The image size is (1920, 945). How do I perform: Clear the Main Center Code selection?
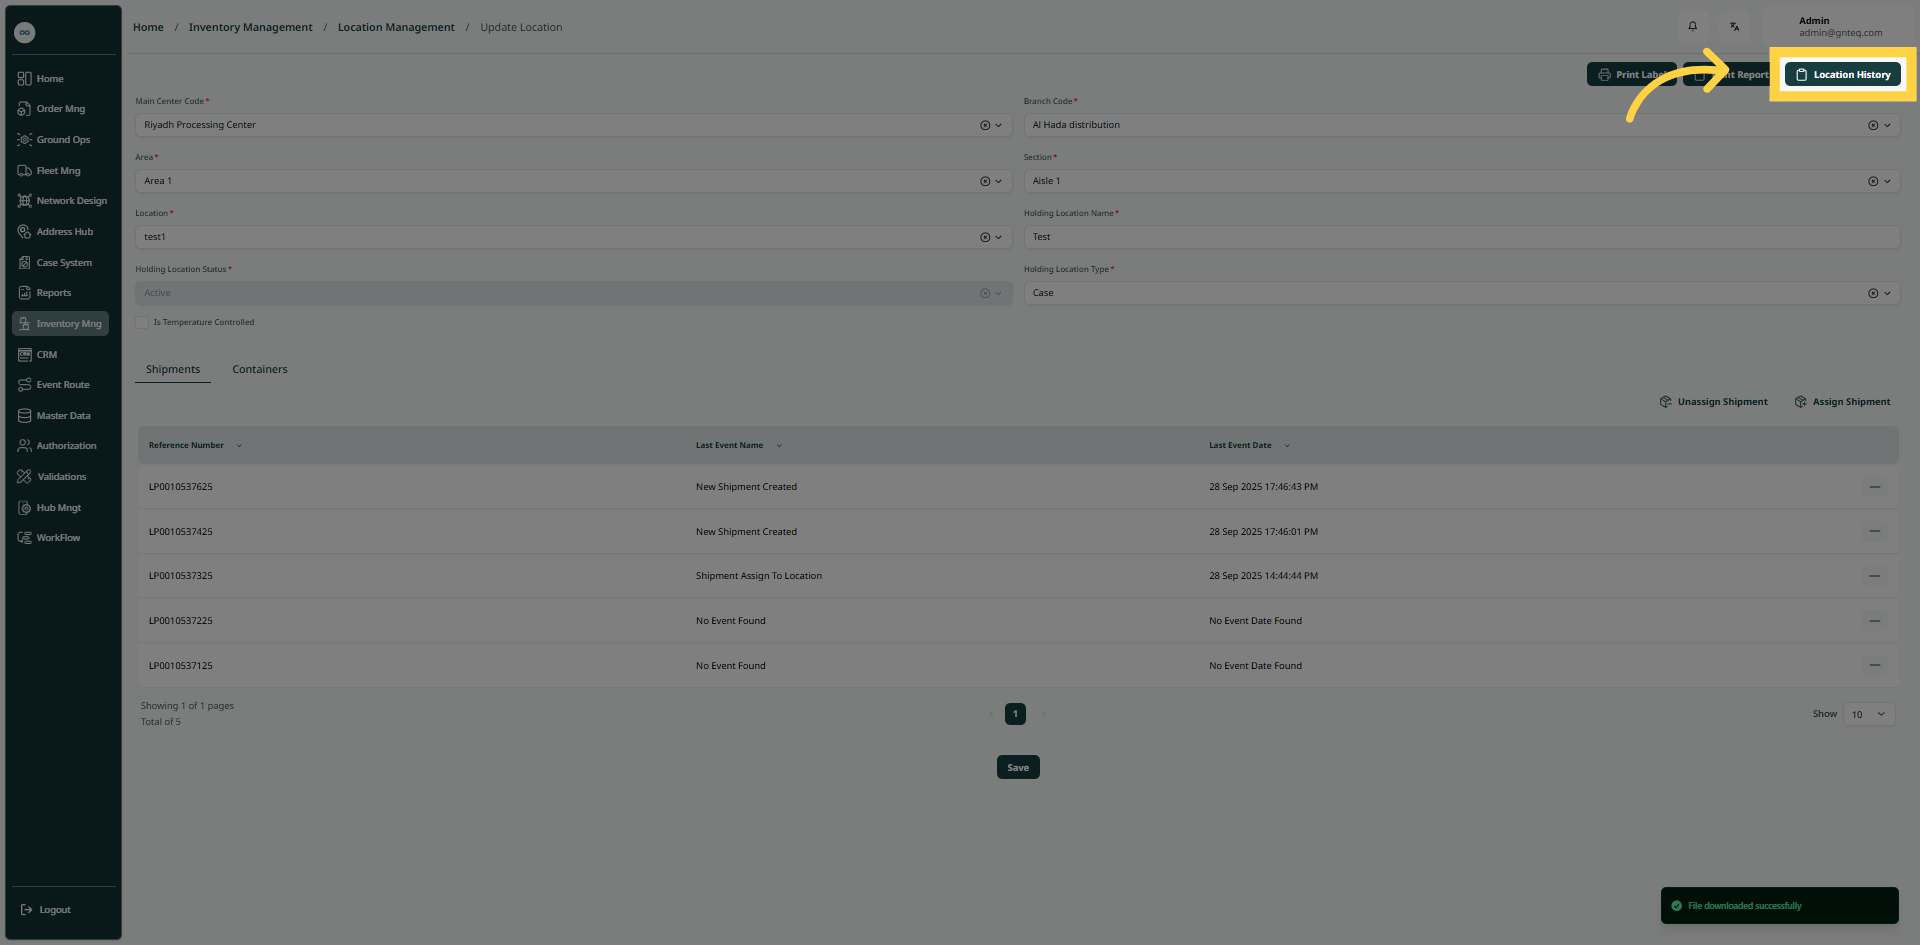coord(985,125)
